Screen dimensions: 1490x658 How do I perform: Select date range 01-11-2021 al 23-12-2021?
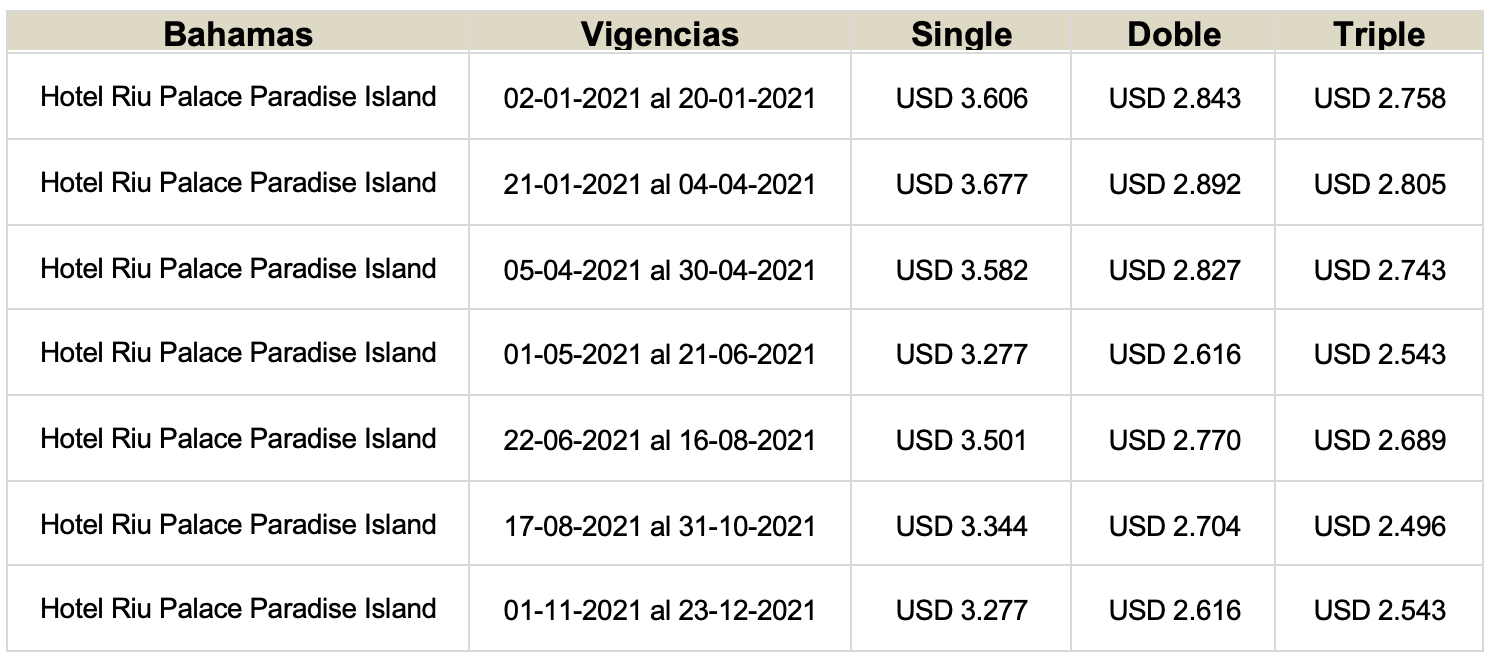coord(660,610)
